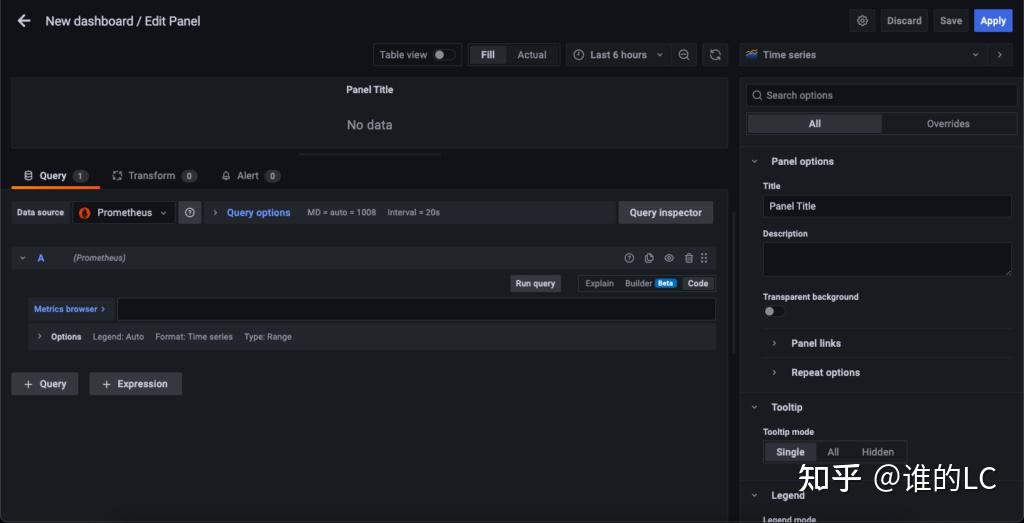
Task: Click the Description text area
Action: pos(887,259)
